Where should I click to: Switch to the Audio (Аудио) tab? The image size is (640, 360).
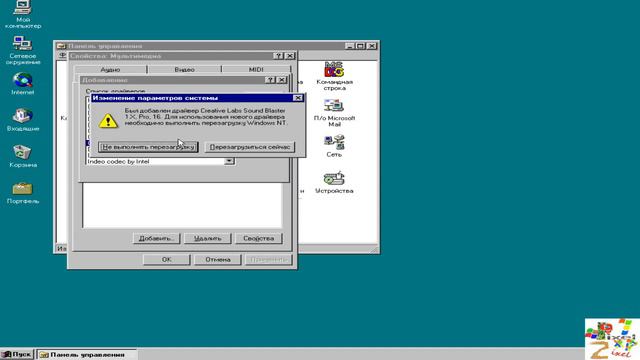click(x=110, y=69)
